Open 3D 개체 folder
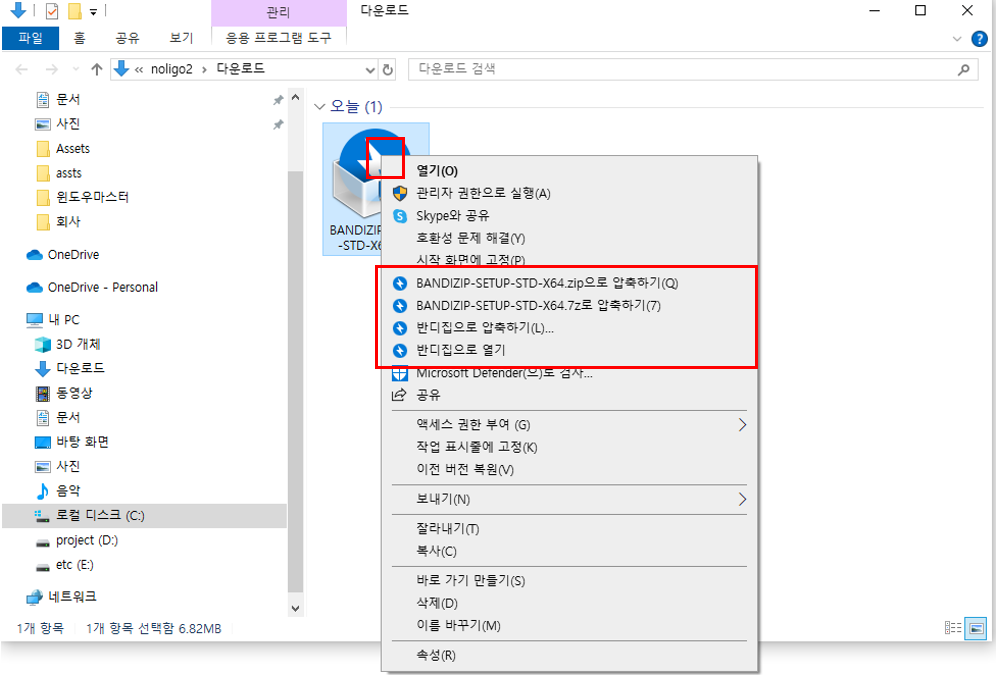The image size is (1002, 677). pyautogui.click(x=78, y=344)
